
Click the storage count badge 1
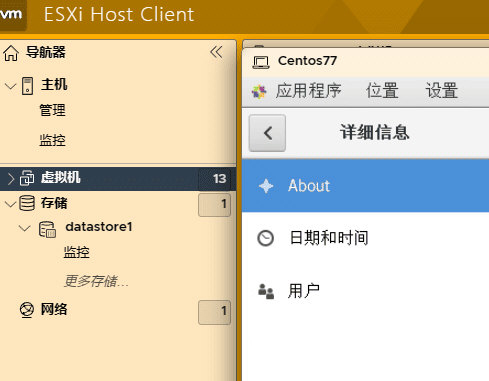pyautogui.click(x=214, y=205)
